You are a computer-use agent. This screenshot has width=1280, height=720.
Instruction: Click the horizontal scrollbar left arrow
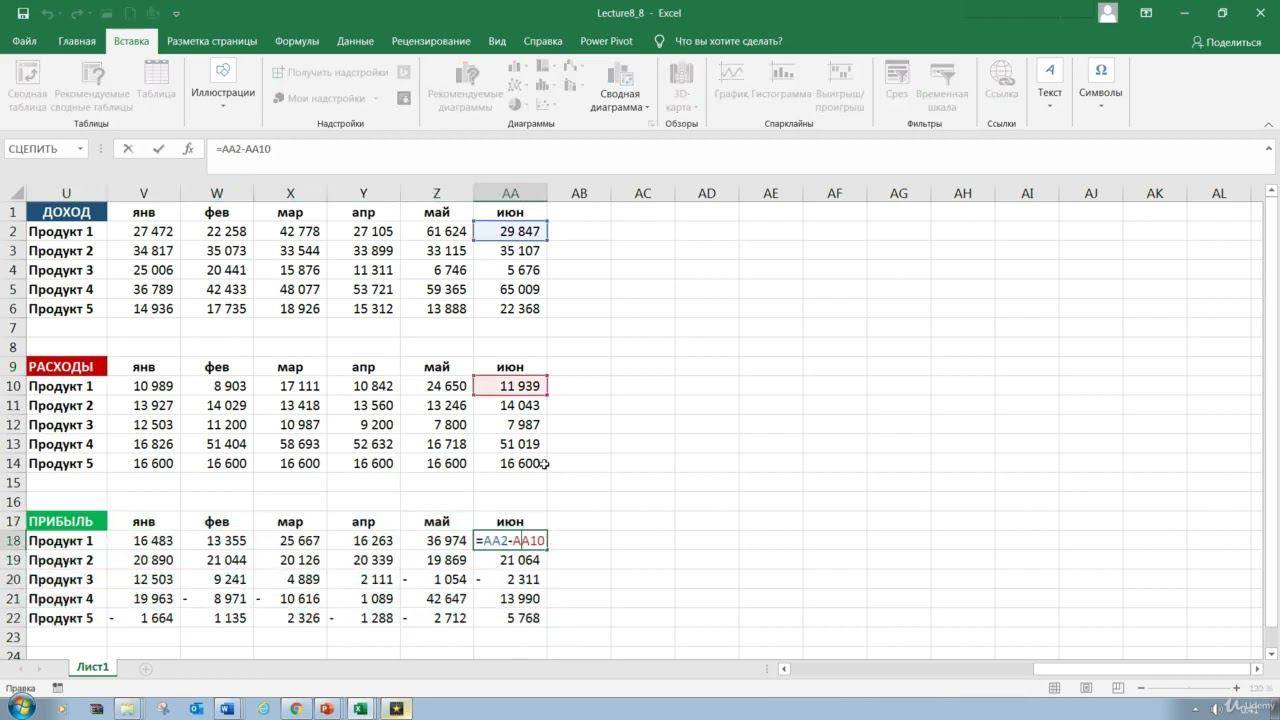(x=784, y=669)
